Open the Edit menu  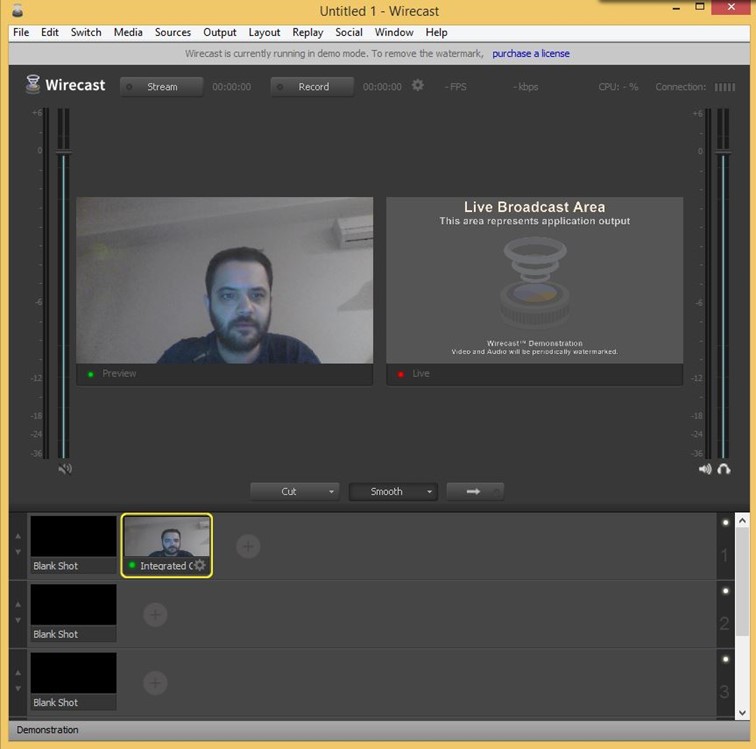coord(50,32)
